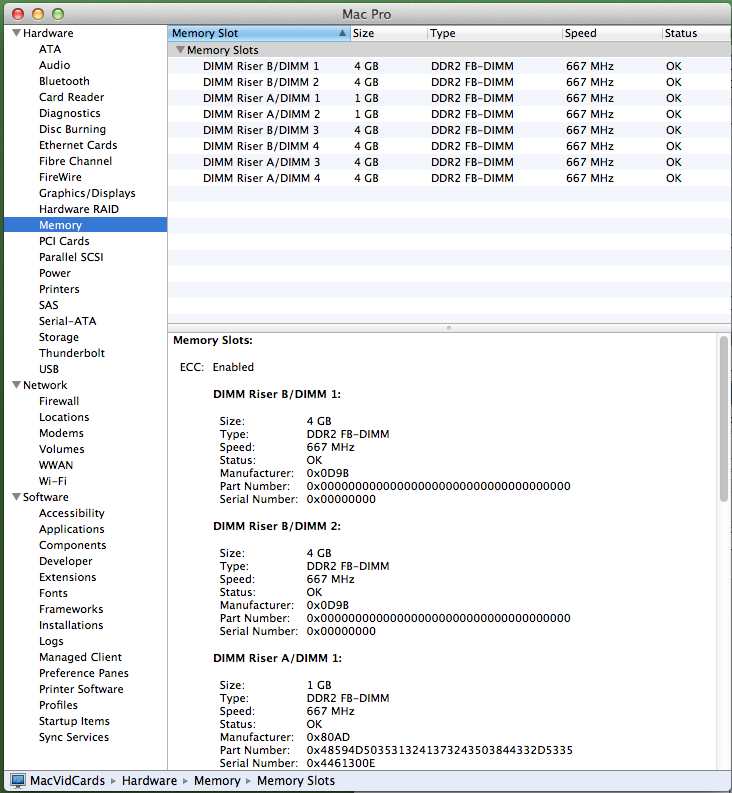732x793 pixels.
Task: Select Parallel SCSI in the sidebar
Action: click(71, 257)
